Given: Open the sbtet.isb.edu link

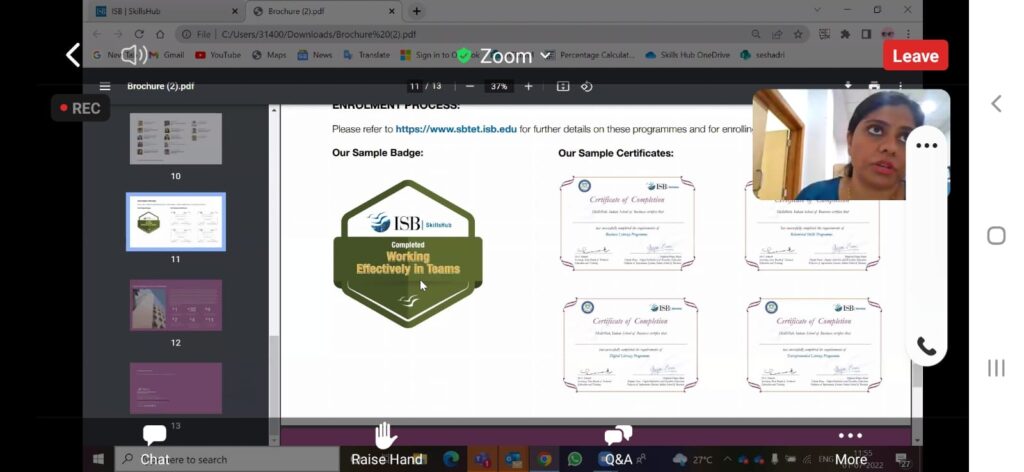Looking at the screenshot, I should click(x=456, y=130).
